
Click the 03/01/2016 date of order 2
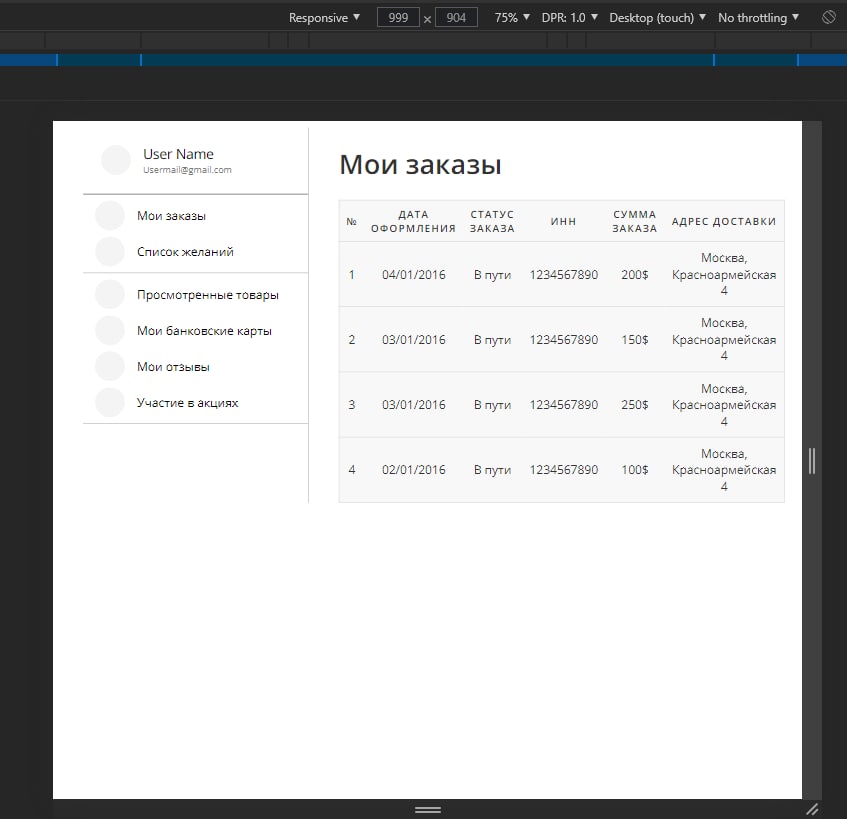click(x=414, y=339)
